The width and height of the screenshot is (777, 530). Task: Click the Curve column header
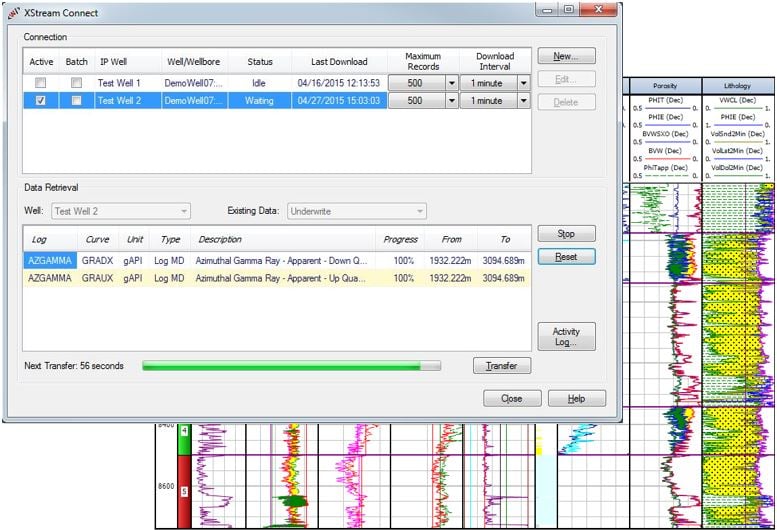click(98, 239)
